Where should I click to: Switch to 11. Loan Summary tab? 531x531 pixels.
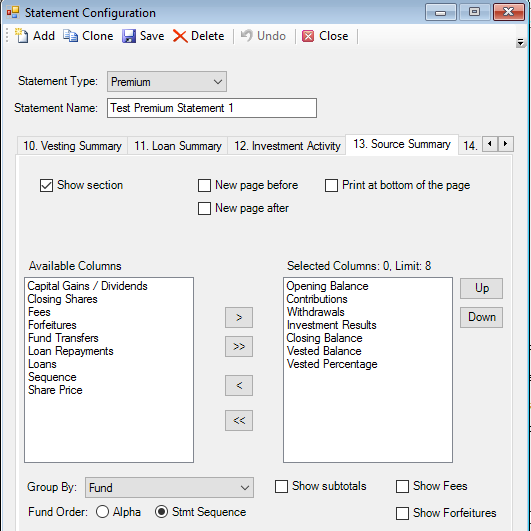pyautogui.click(x=178, y=146)
